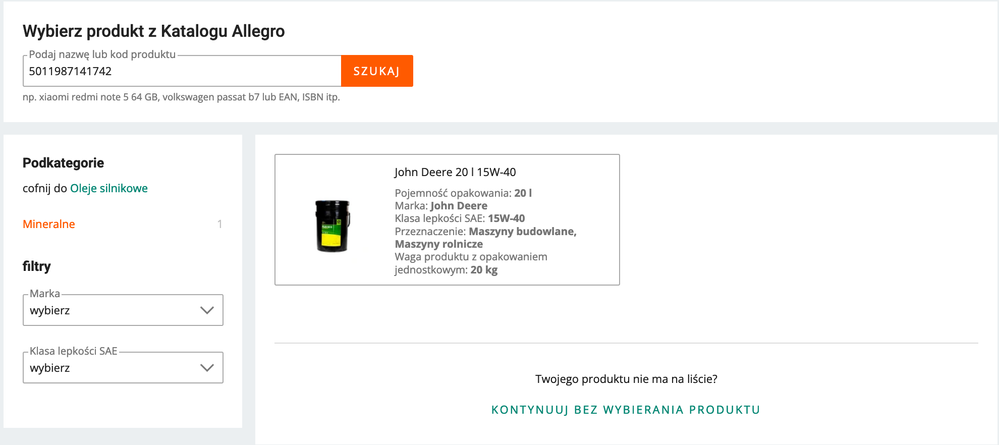Click the filtry heading
The height and width of the screenshot is (445, 999).
click(x=36, y=266)
